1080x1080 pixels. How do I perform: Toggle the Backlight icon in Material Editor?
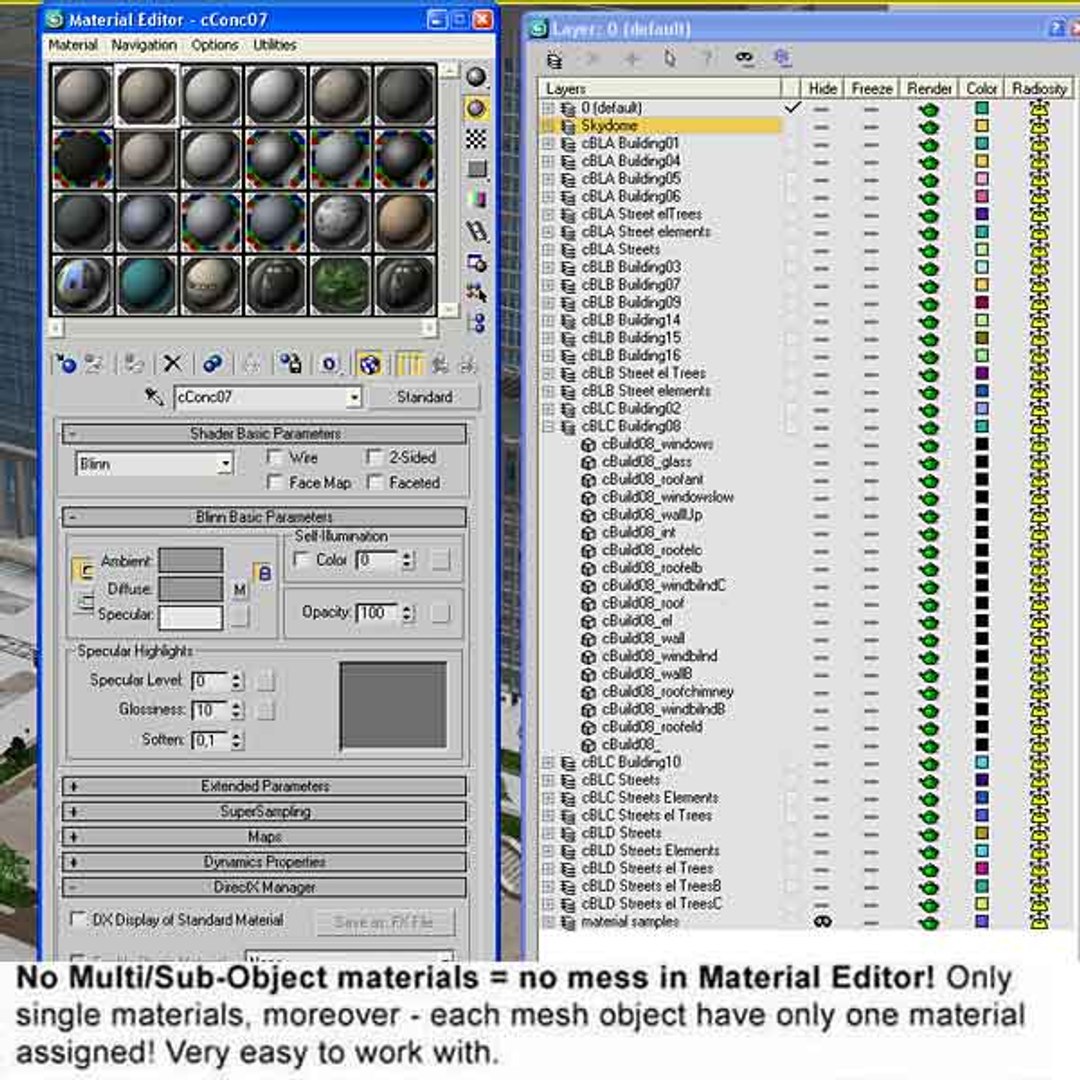(x=476, y=108)
